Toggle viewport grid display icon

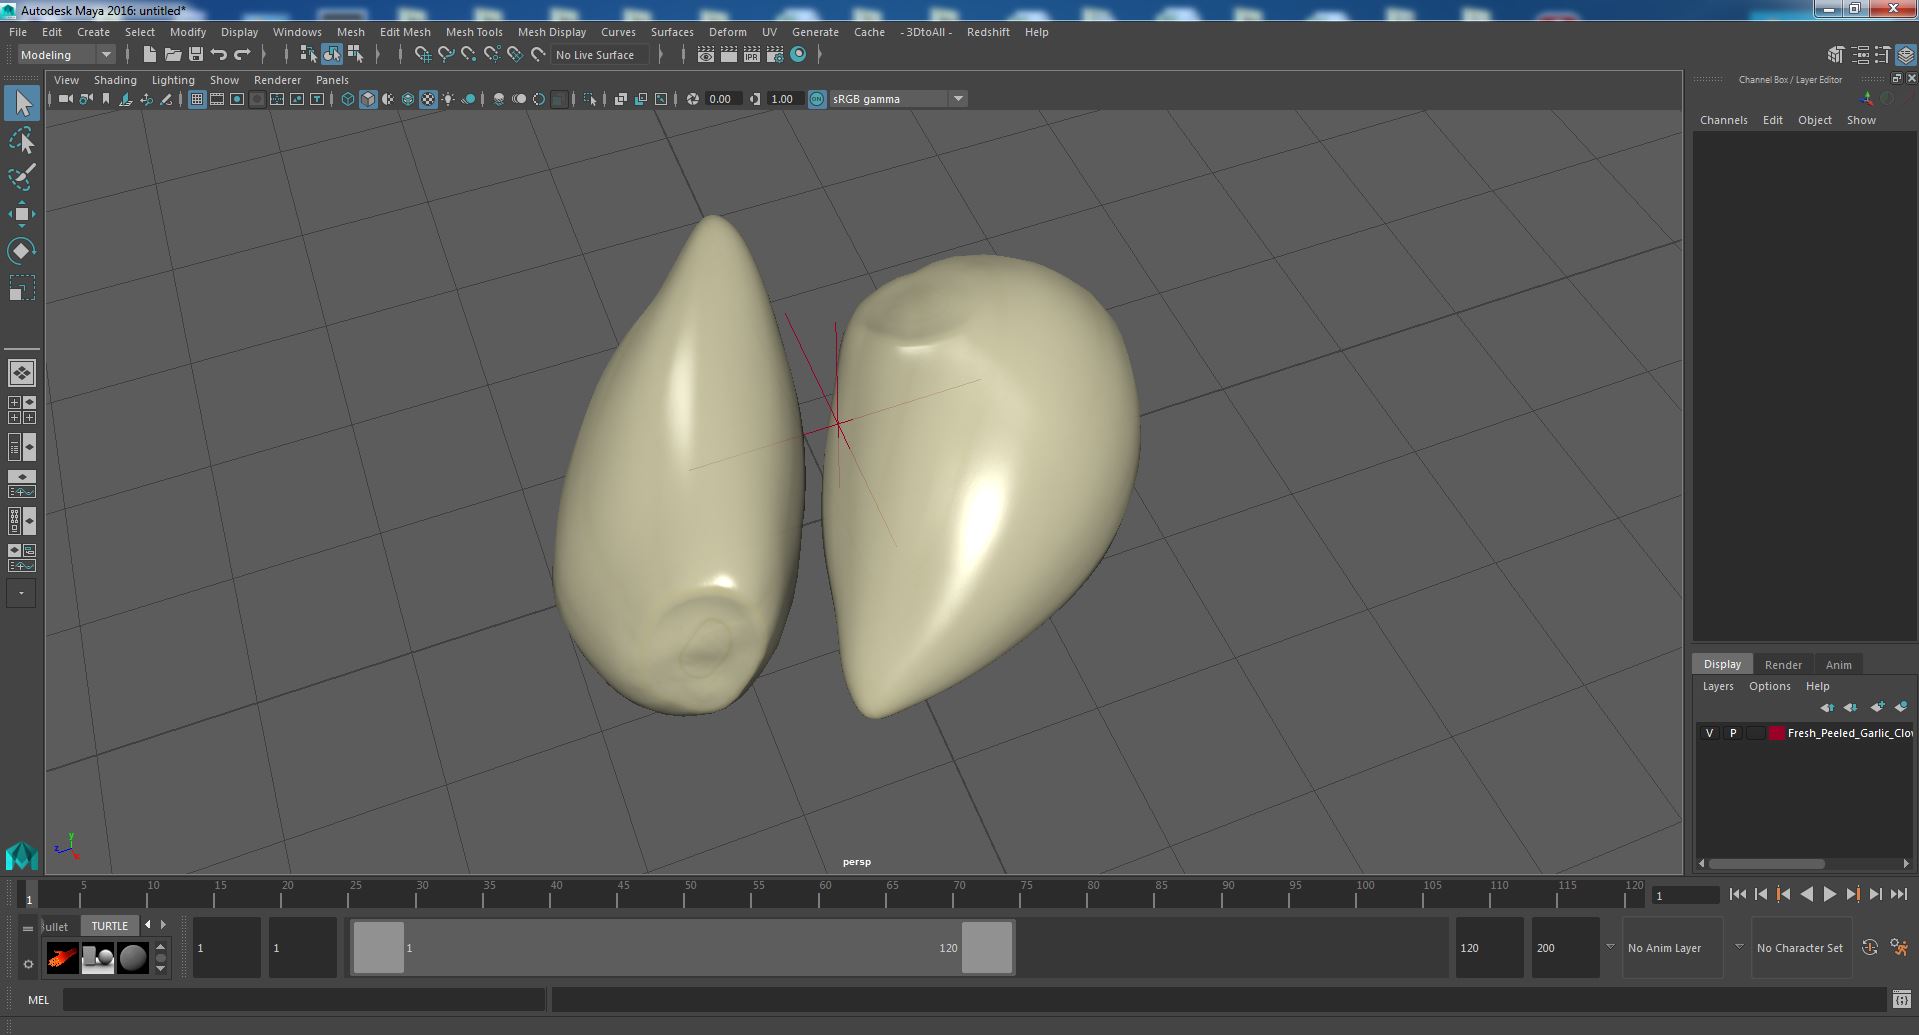coord(197,99)
